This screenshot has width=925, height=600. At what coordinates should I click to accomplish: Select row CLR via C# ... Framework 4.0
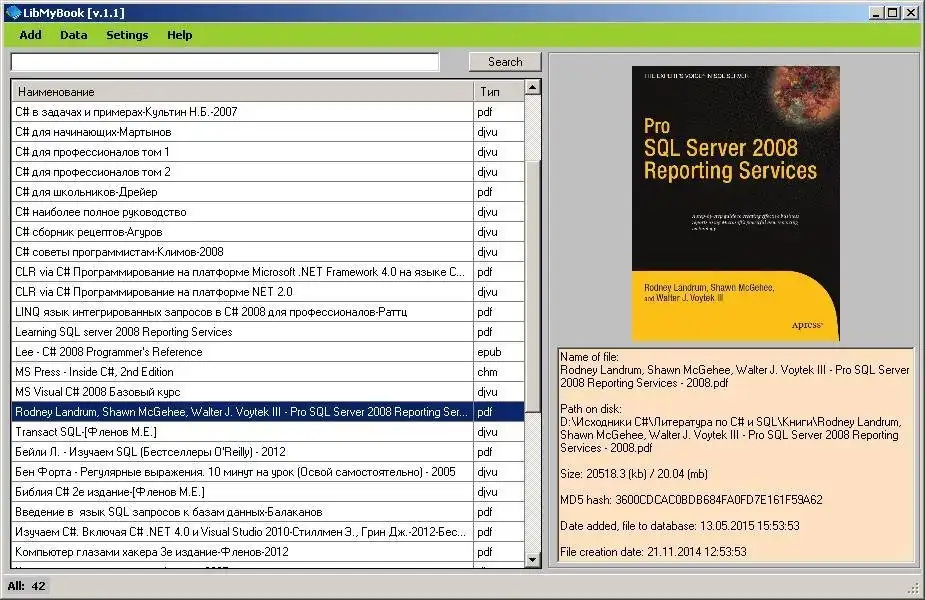pos(268,272)
